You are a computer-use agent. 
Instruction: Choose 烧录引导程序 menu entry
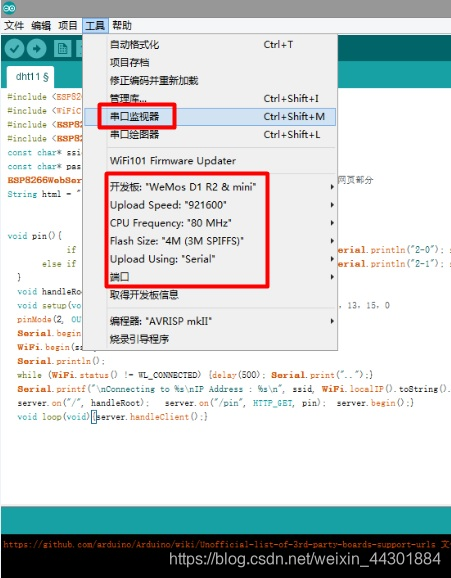[210, 339]
